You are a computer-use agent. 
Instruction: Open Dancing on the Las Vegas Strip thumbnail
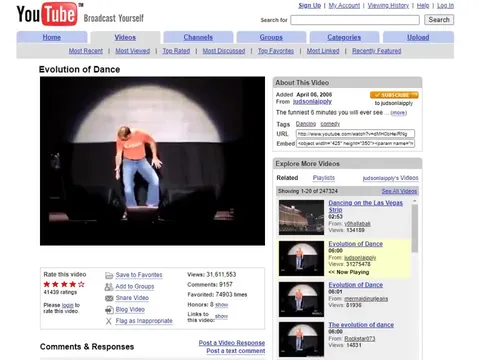coord(301,217)
